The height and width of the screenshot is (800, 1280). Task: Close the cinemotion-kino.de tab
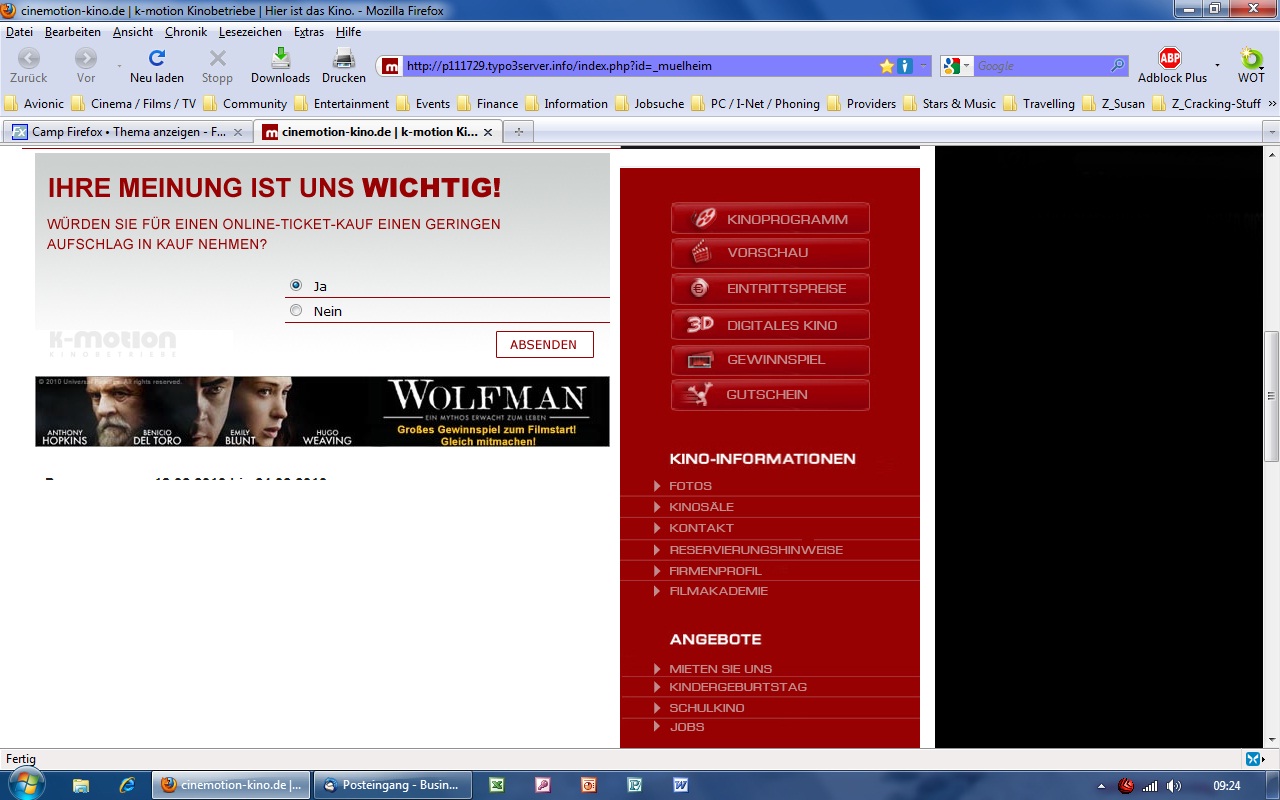click(487, 131)
